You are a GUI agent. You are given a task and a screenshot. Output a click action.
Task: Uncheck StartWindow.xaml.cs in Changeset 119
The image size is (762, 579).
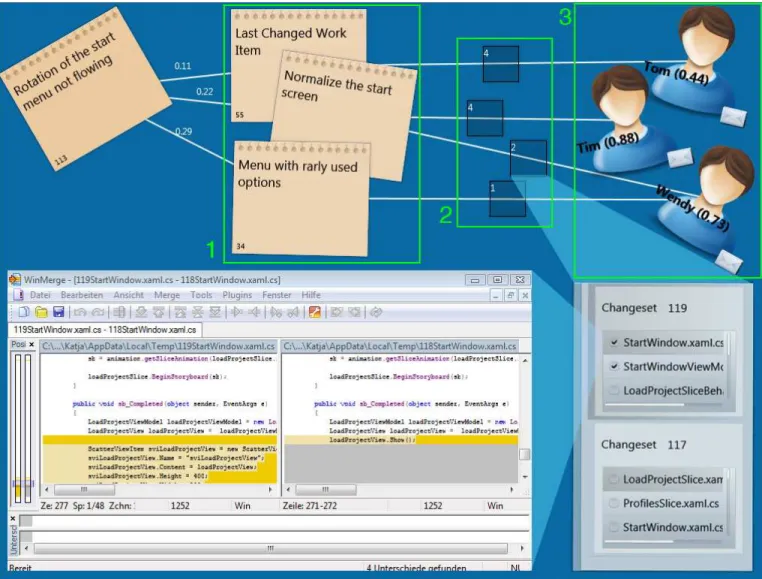tap(614, 342)
